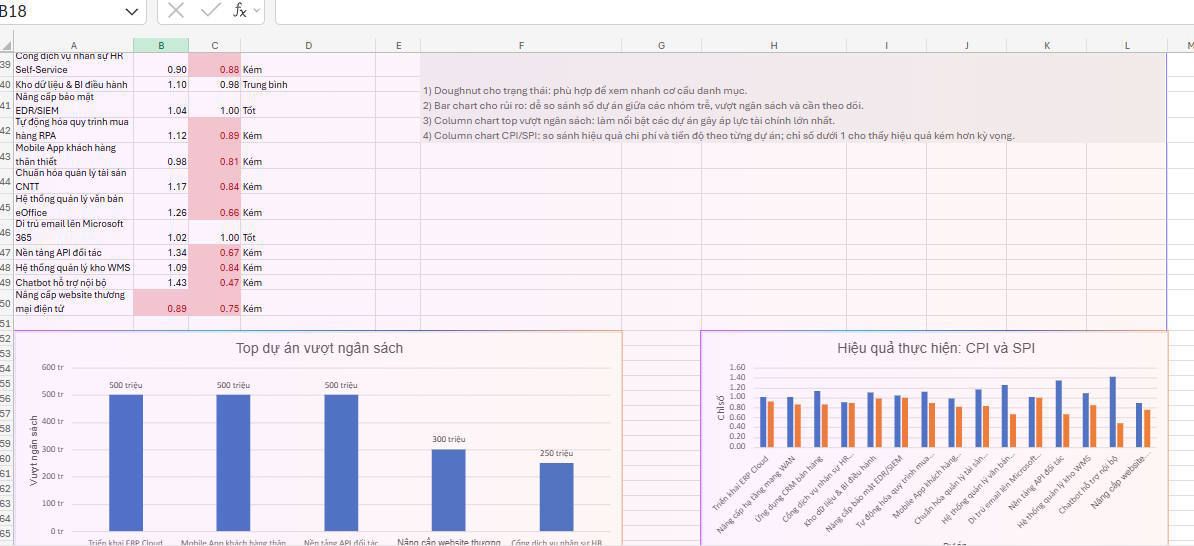Image resolution: width=1194 pixels, height=546 pixels.
Task: Select chart title 'Hiệu quả thực hiện: CPI và SPI'
Action: pyautogui.click(x=935, y=349)
